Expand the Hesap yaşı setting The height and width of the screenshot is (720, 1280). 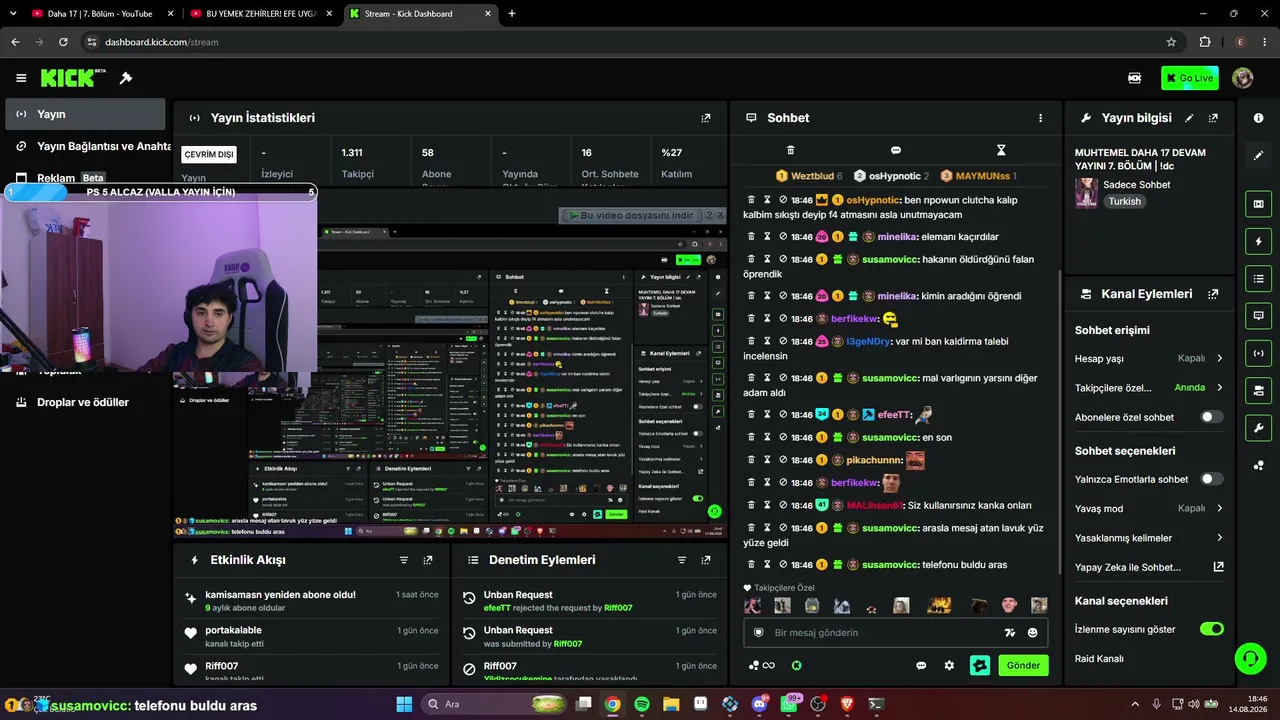pyautogui.click(x=1149, y=358)
